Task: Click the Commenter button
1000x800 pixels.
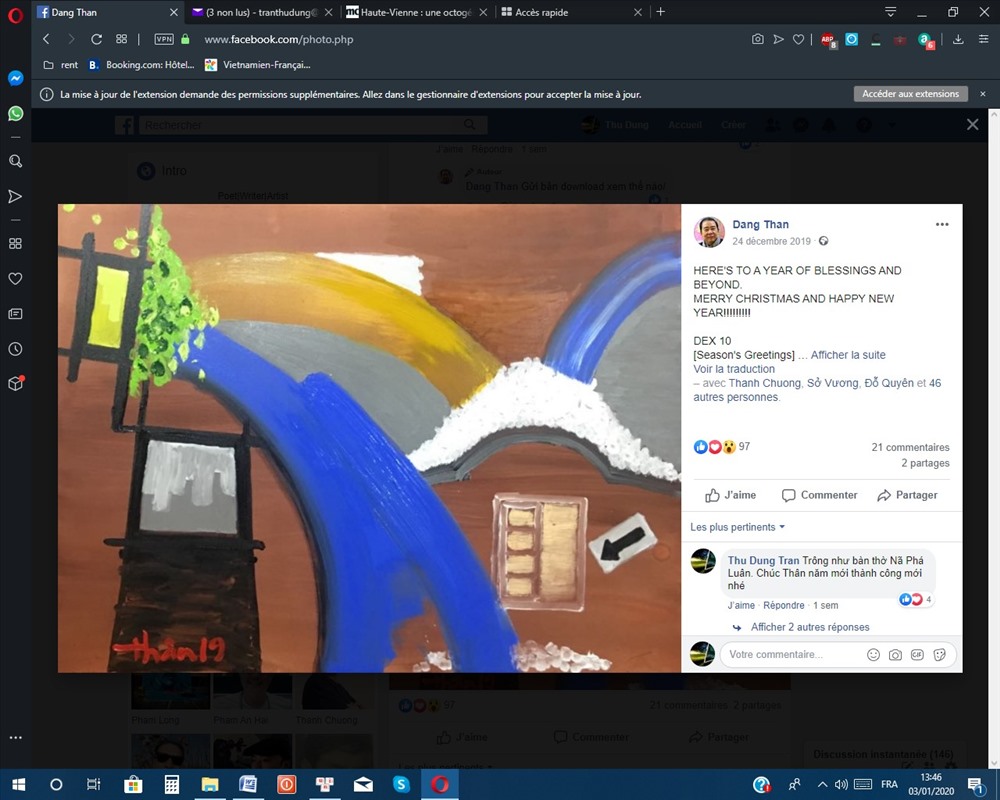Action: [820, 495]
